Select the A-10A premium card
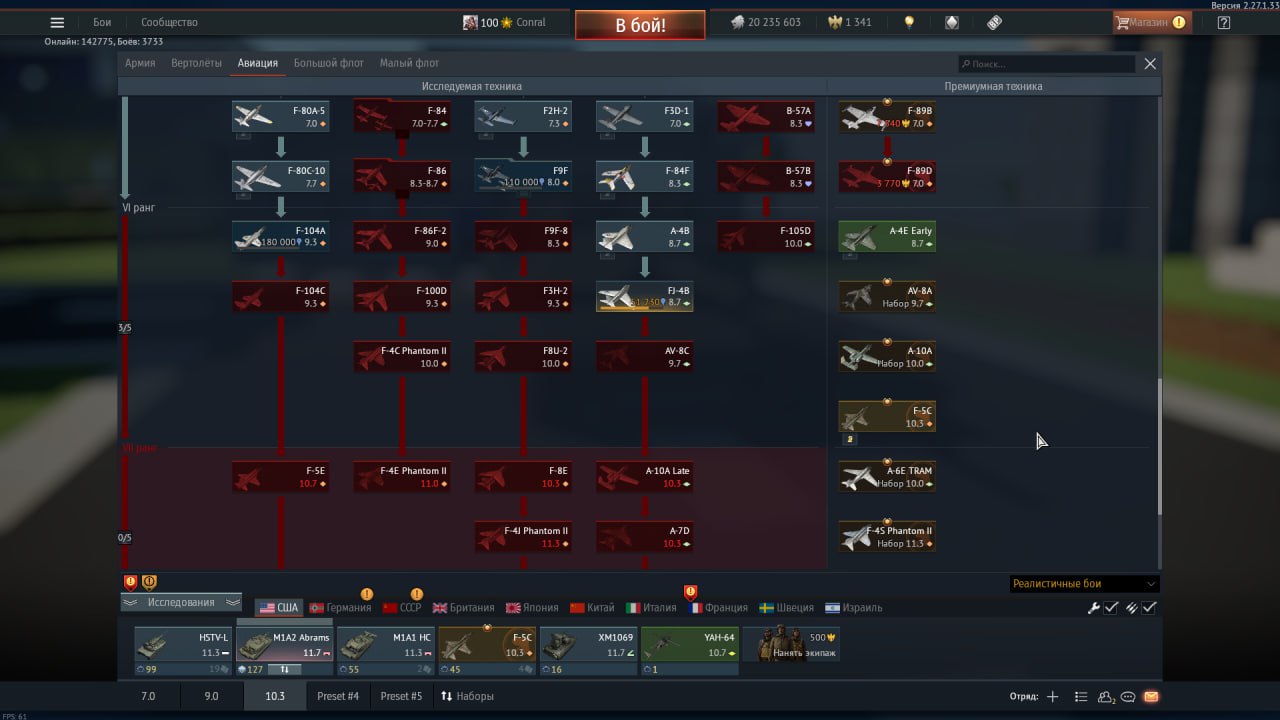The height and width of the screenshot is (720, 1280). pyautogui.click(x=887, y=357)
